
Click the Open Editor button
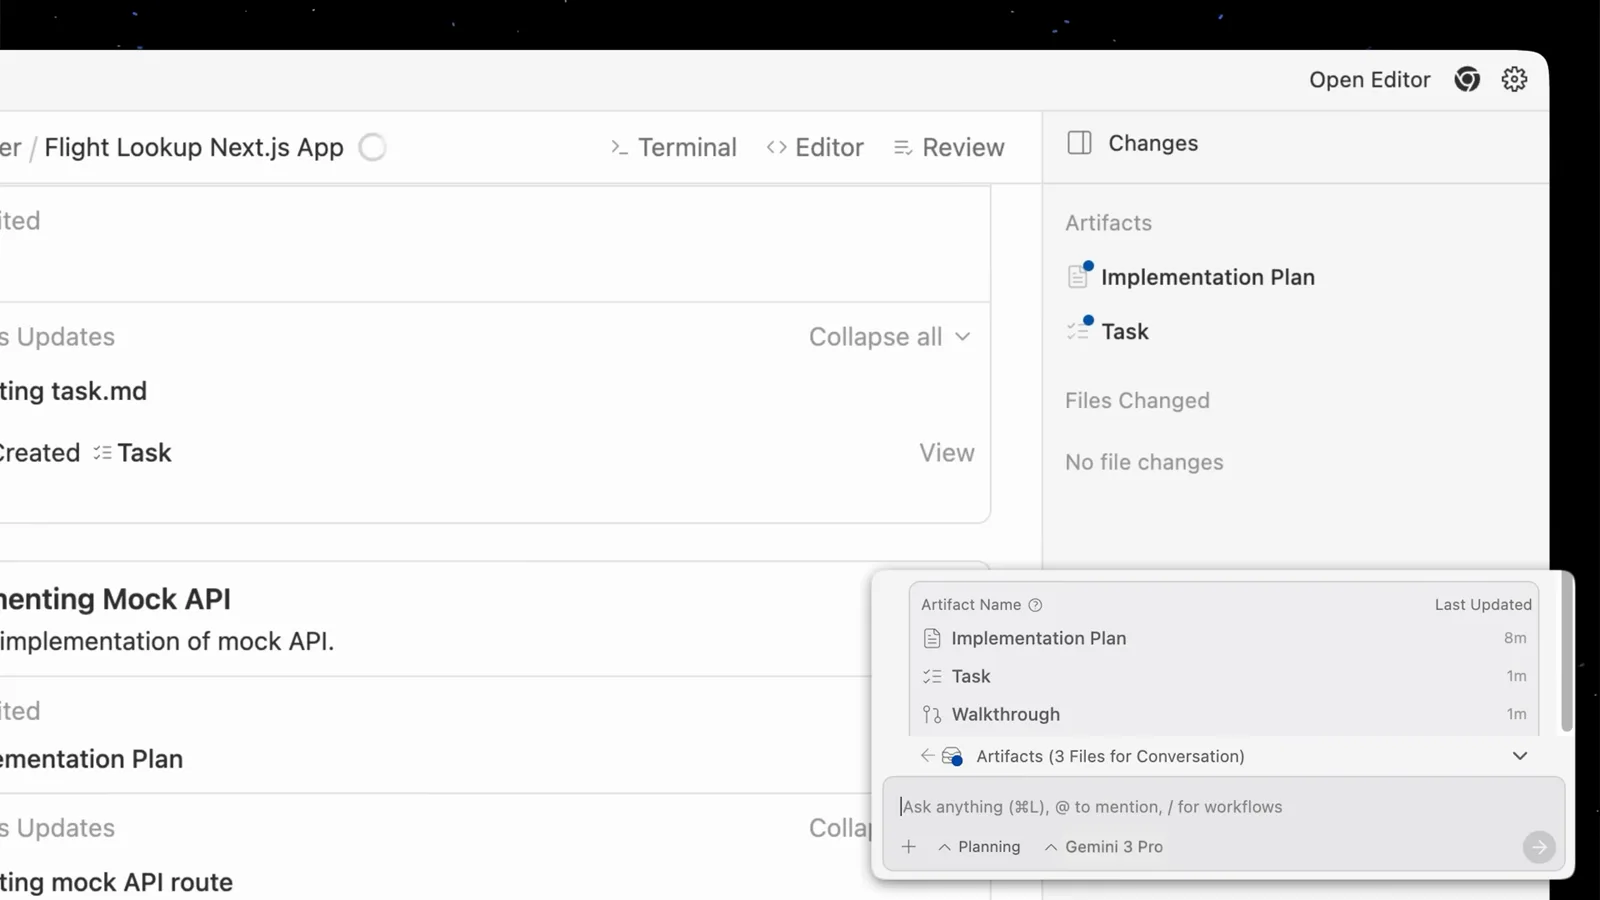pos(1369,80)
